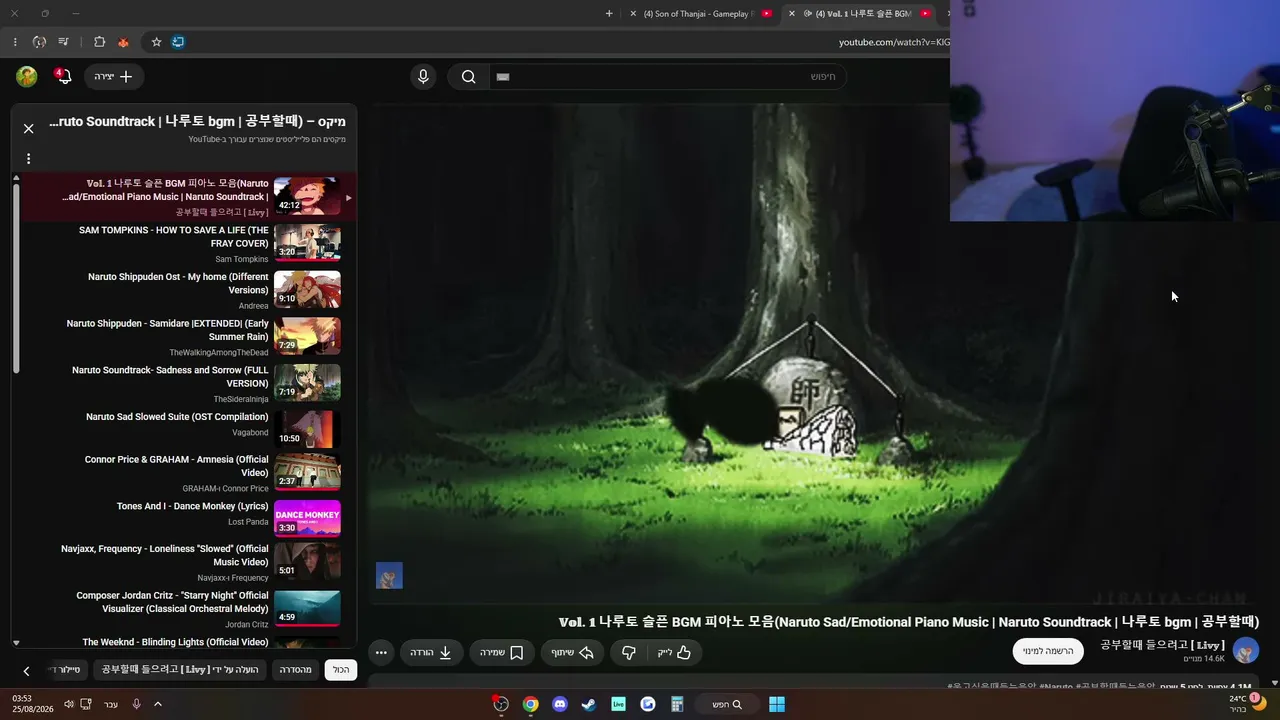The width and height of the screenshot is (1280, 720).
Task: Open Chrome extensions puzzle icon
Action: [99, 42]
